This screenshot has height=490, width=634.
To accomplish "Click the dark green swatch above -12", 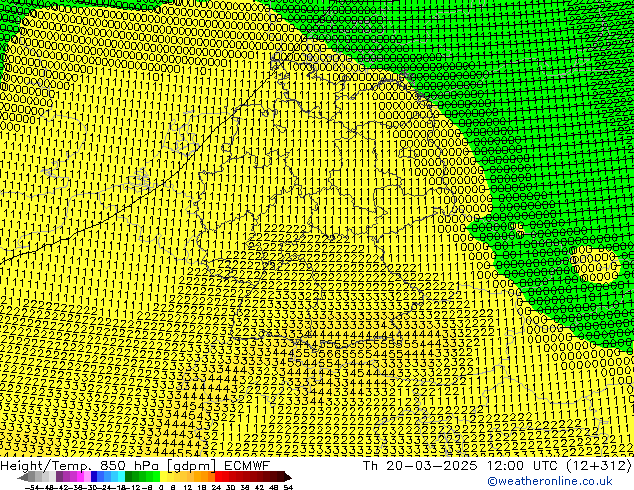I will (x=129, y=477).
